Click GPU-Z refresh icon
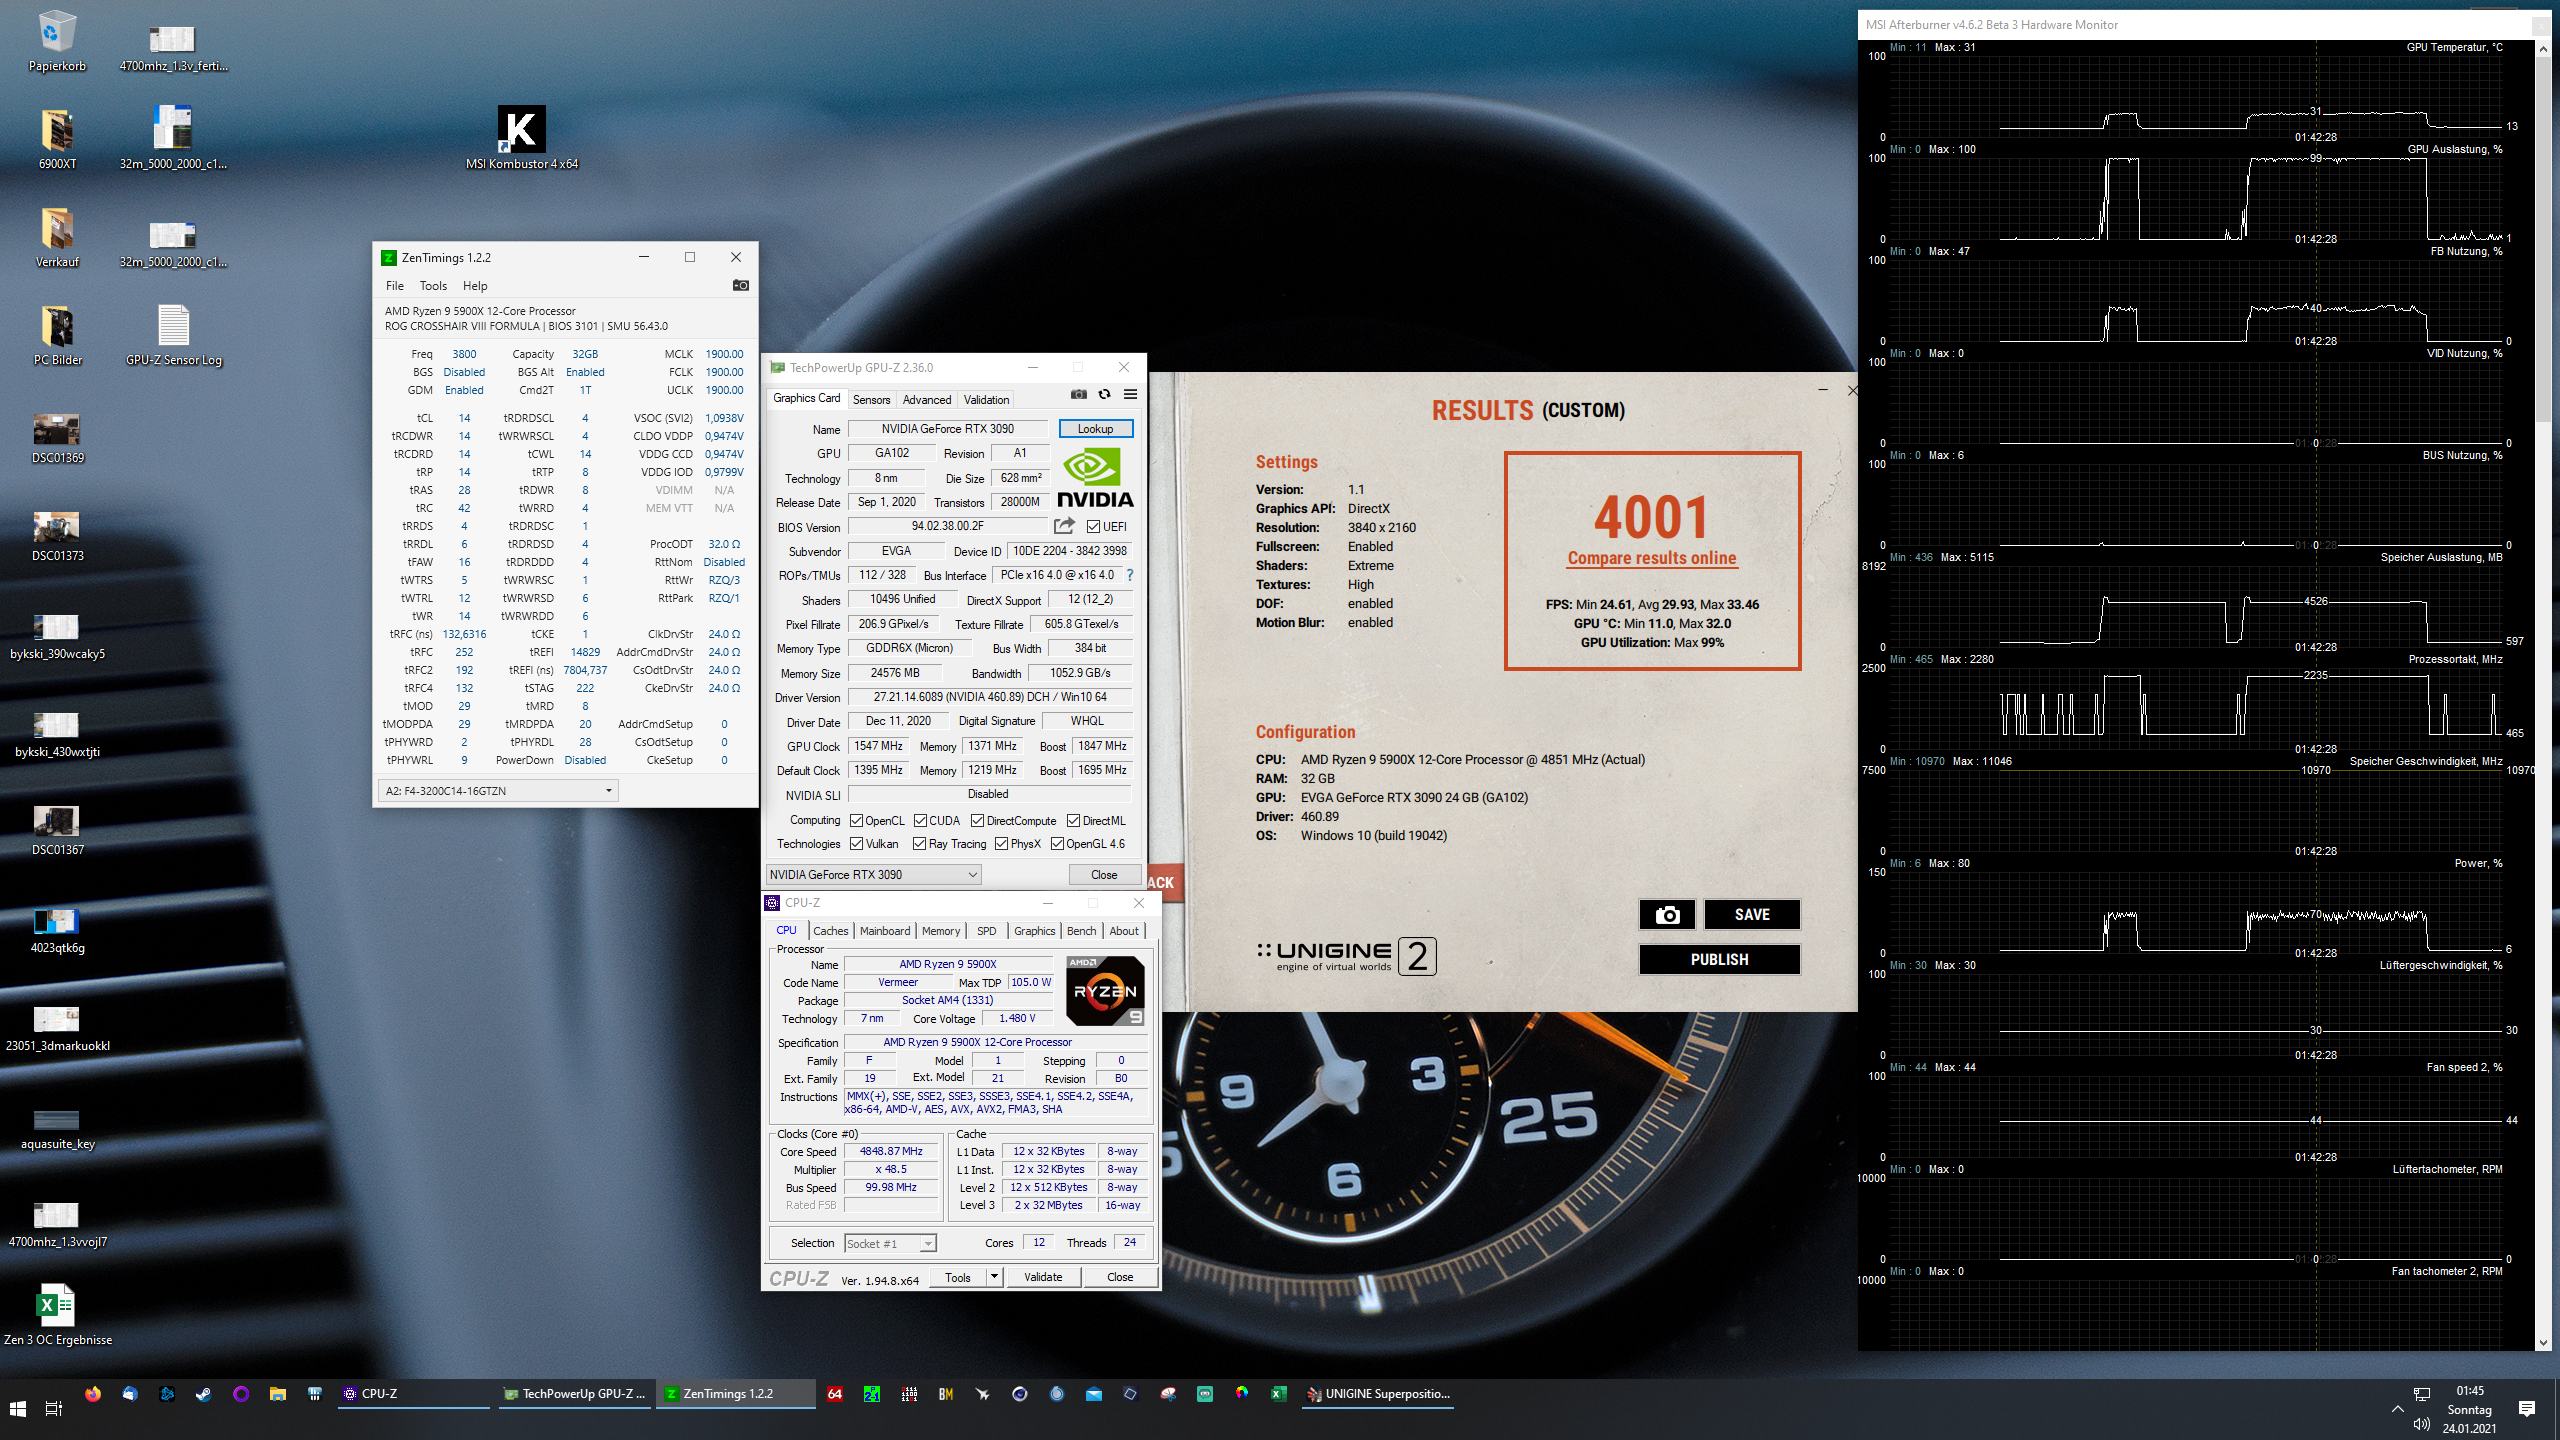 point(1104,394)
